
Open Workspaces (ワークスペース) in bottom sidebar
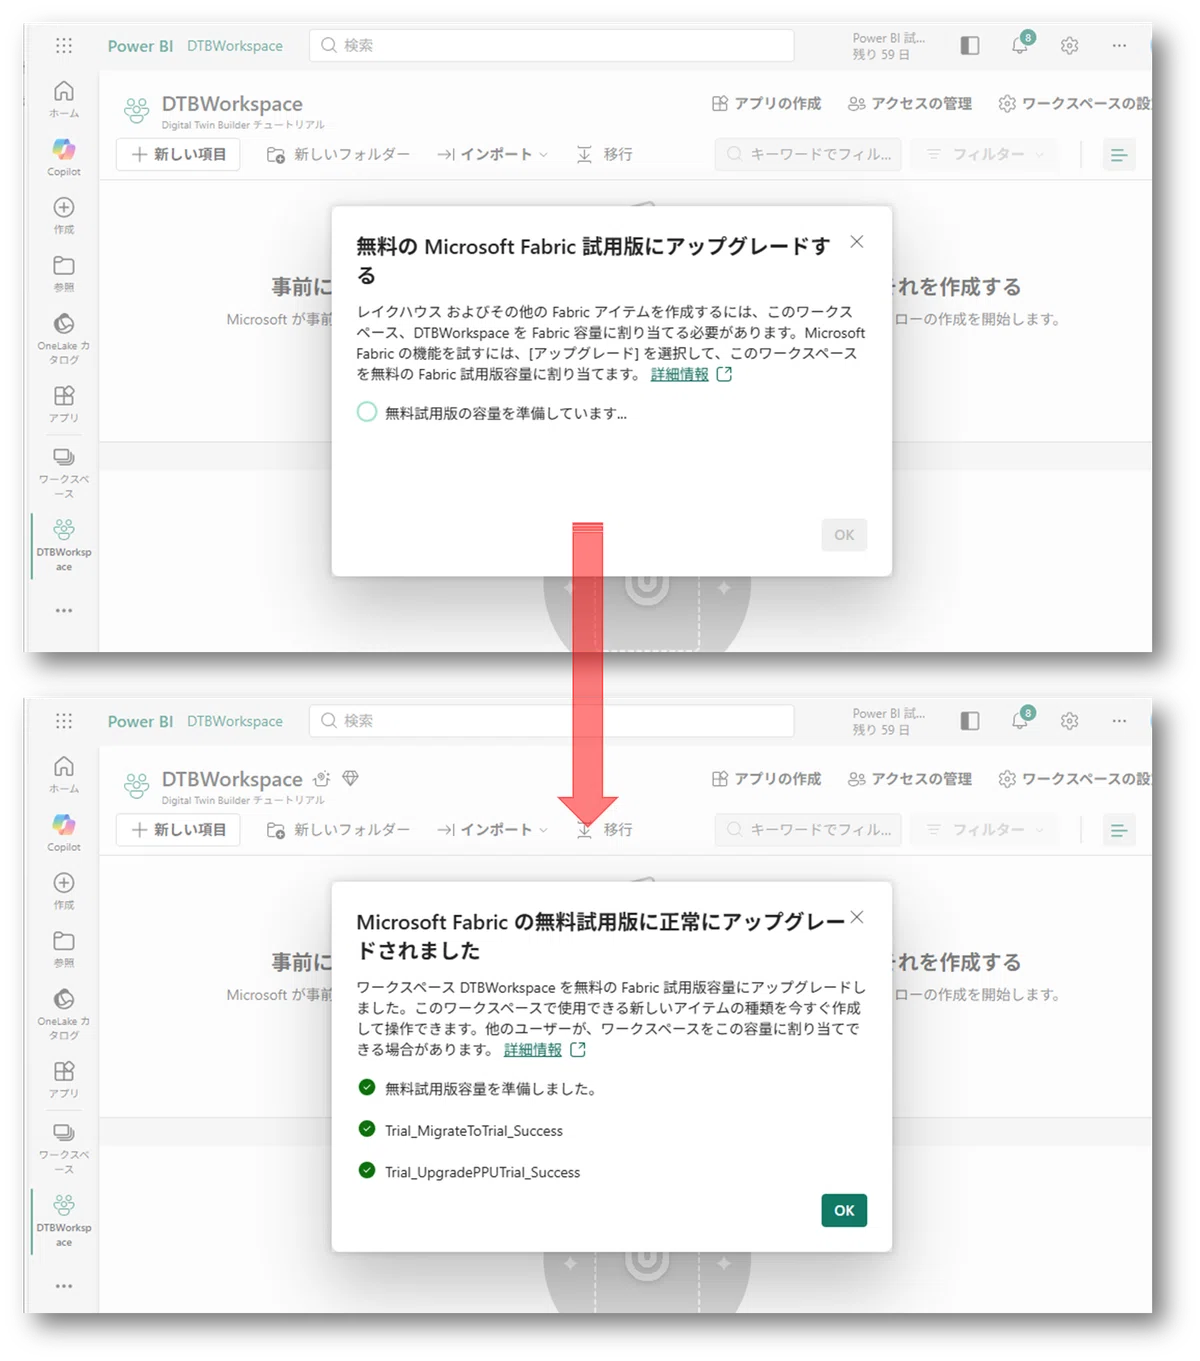(64, 1146)
